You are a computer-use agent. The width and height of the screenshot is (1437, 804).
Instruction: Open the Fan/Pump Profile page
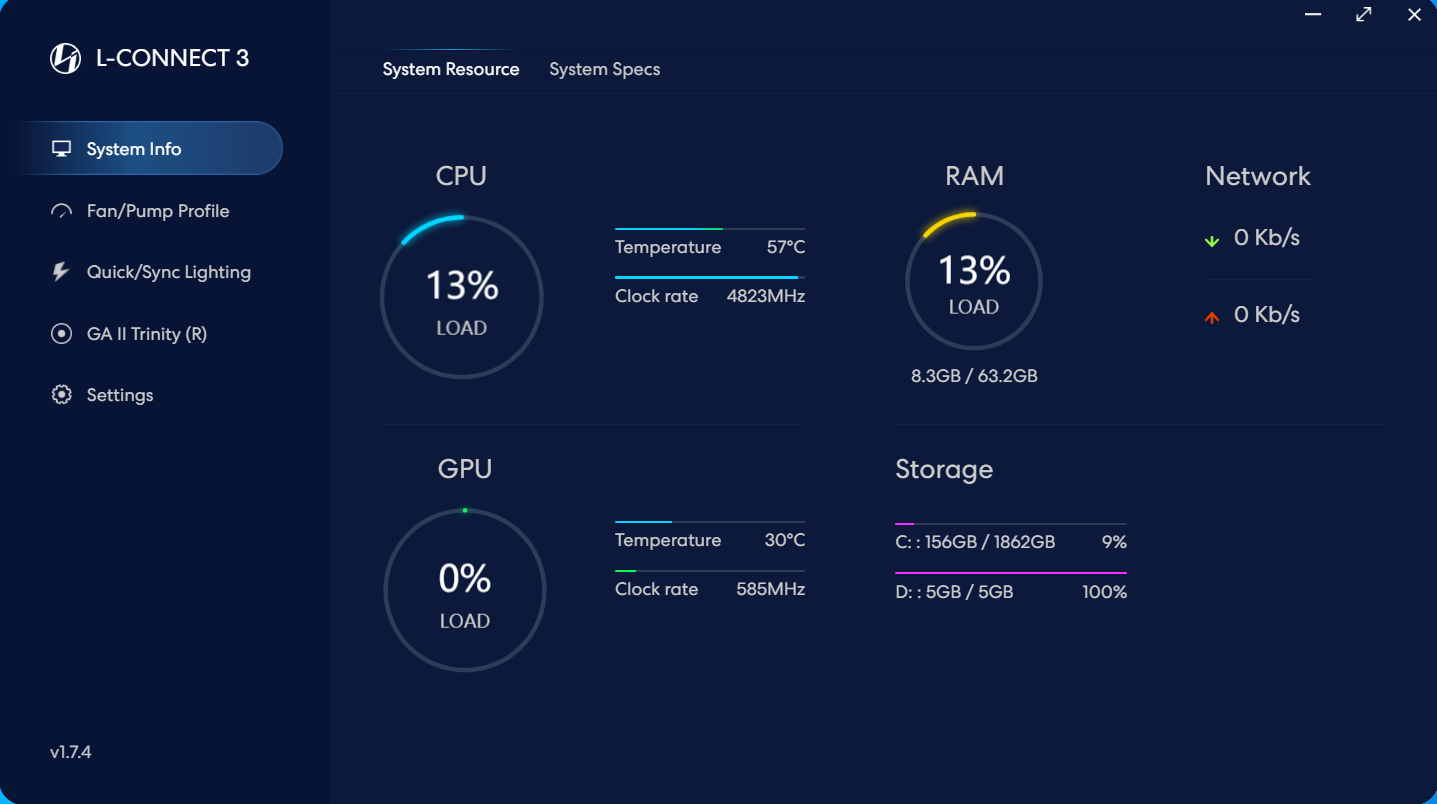158,211
